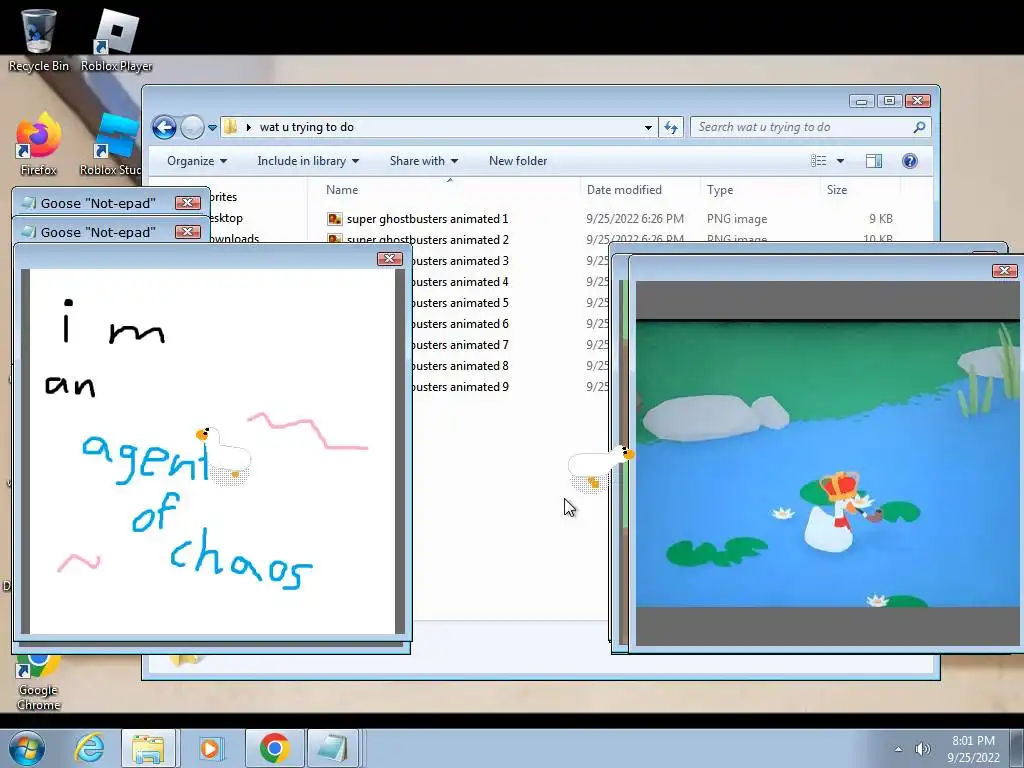
Task: Click the 9/25/2022 6:26 PM date of animated 1
Action: pos(635,219)
